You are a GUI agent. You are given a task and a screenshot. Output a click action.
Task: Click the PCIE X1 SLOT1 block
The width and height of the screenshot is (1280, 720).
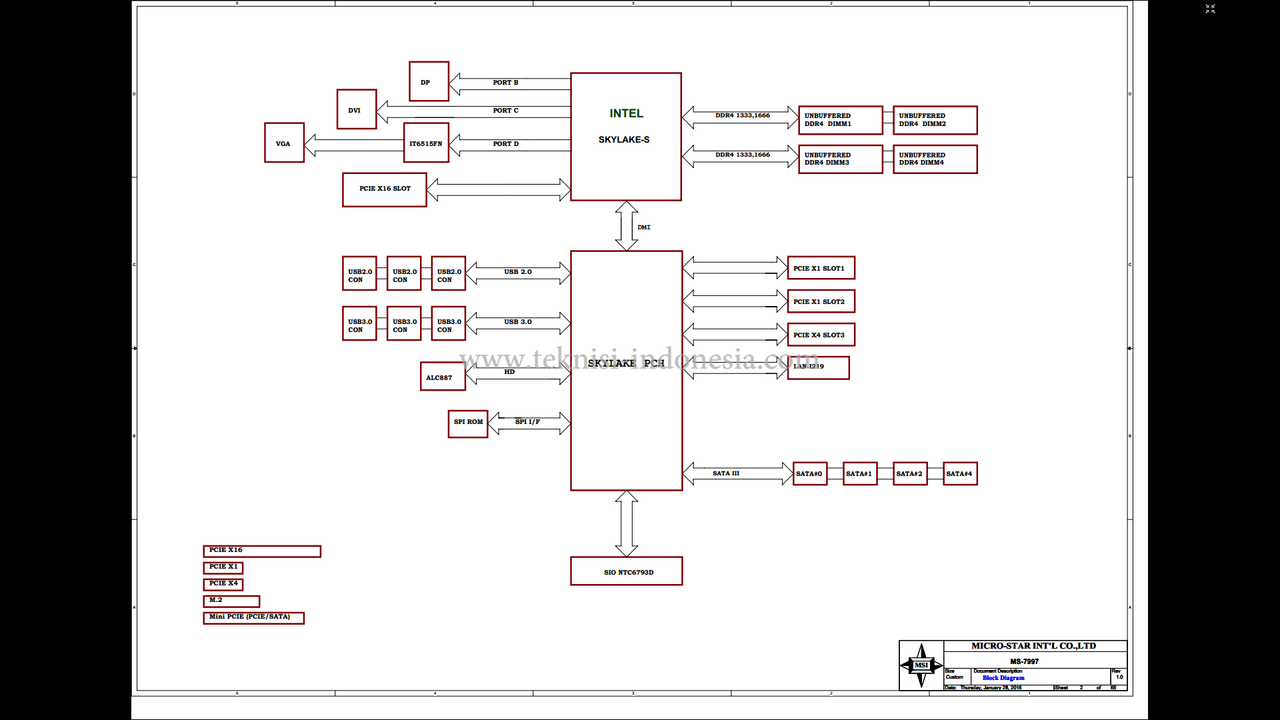tap(821, 268)
